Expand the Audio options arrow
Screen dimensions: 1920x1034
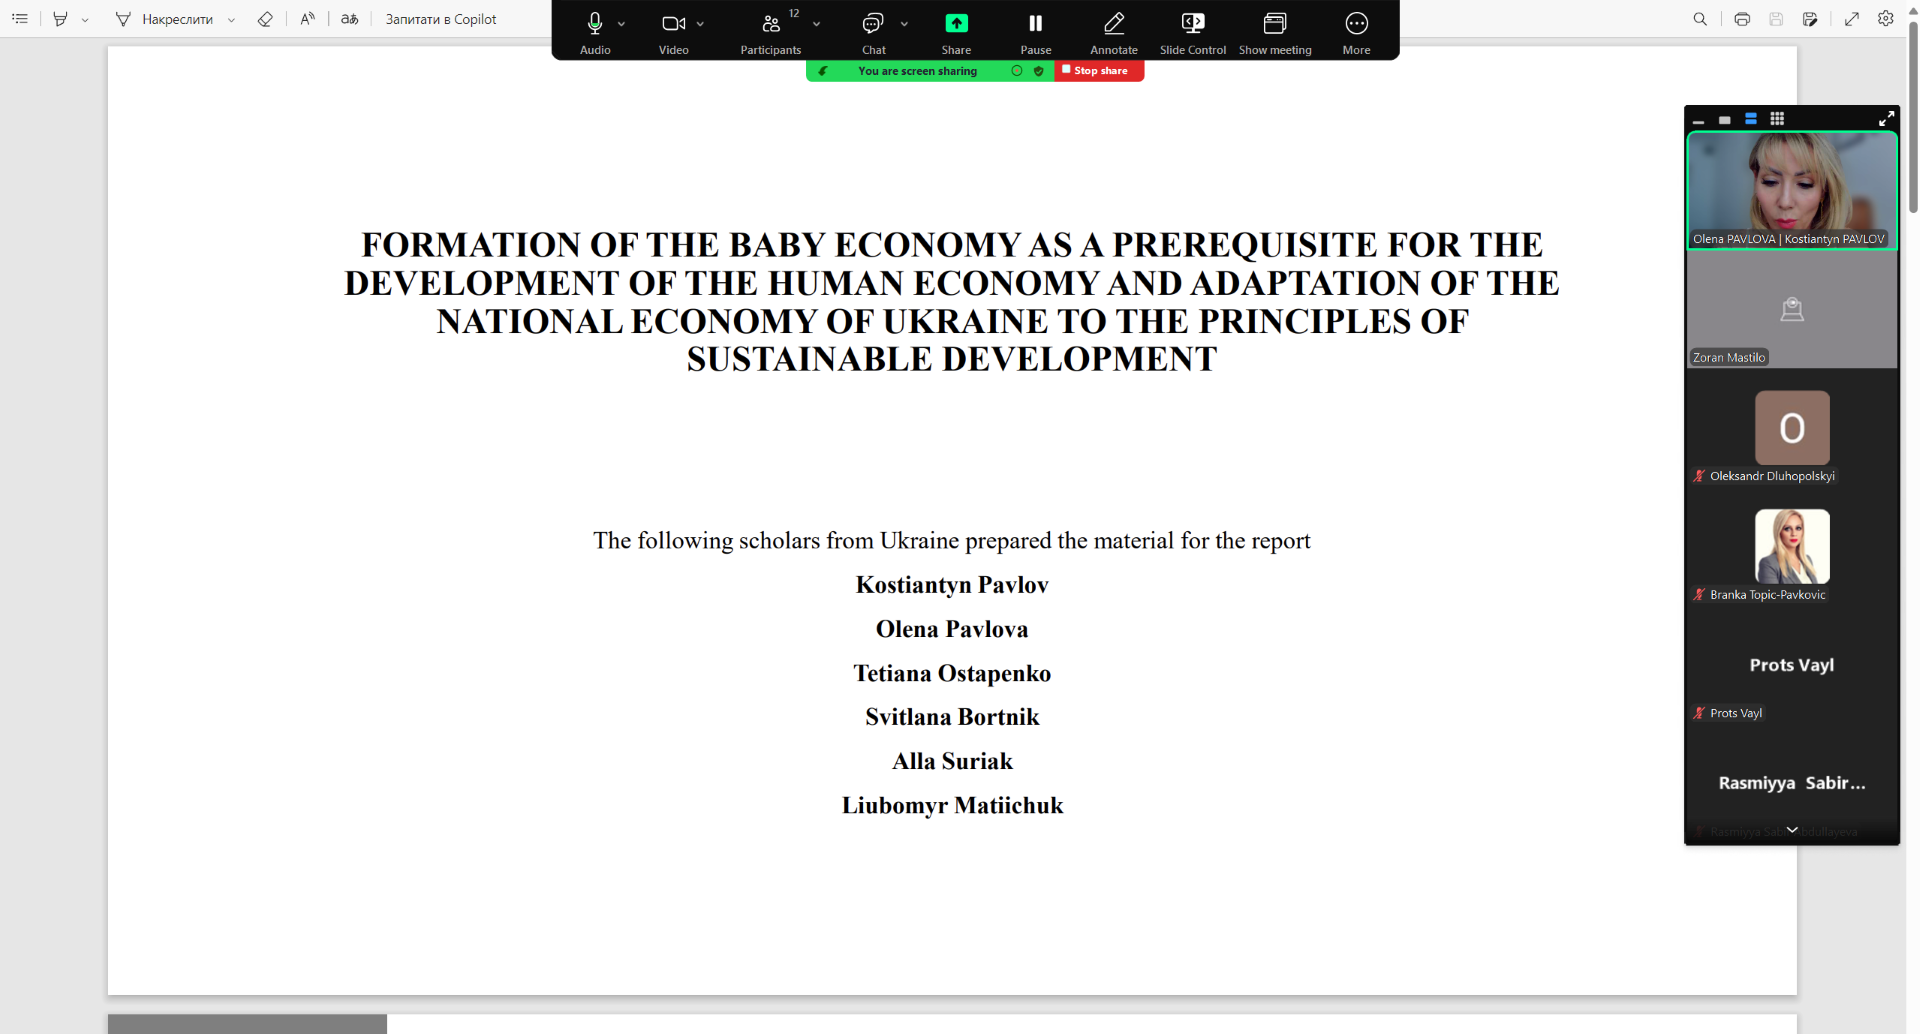pyautogui.click(x=622, y=24)
